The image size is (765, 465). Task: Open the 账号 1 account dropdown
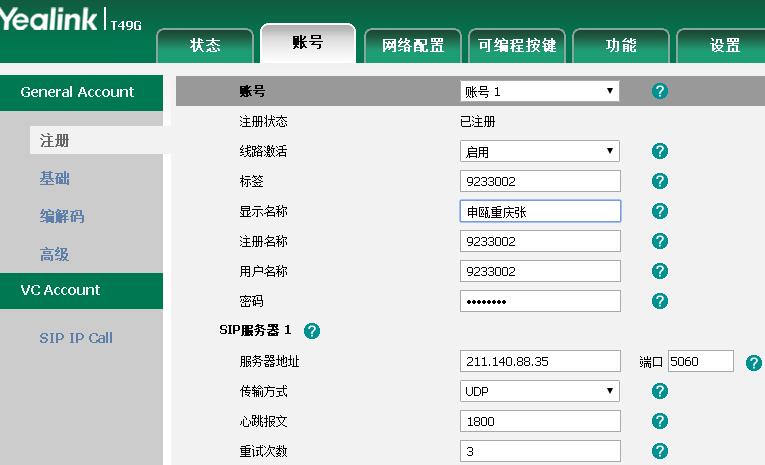tap(539, 92)
